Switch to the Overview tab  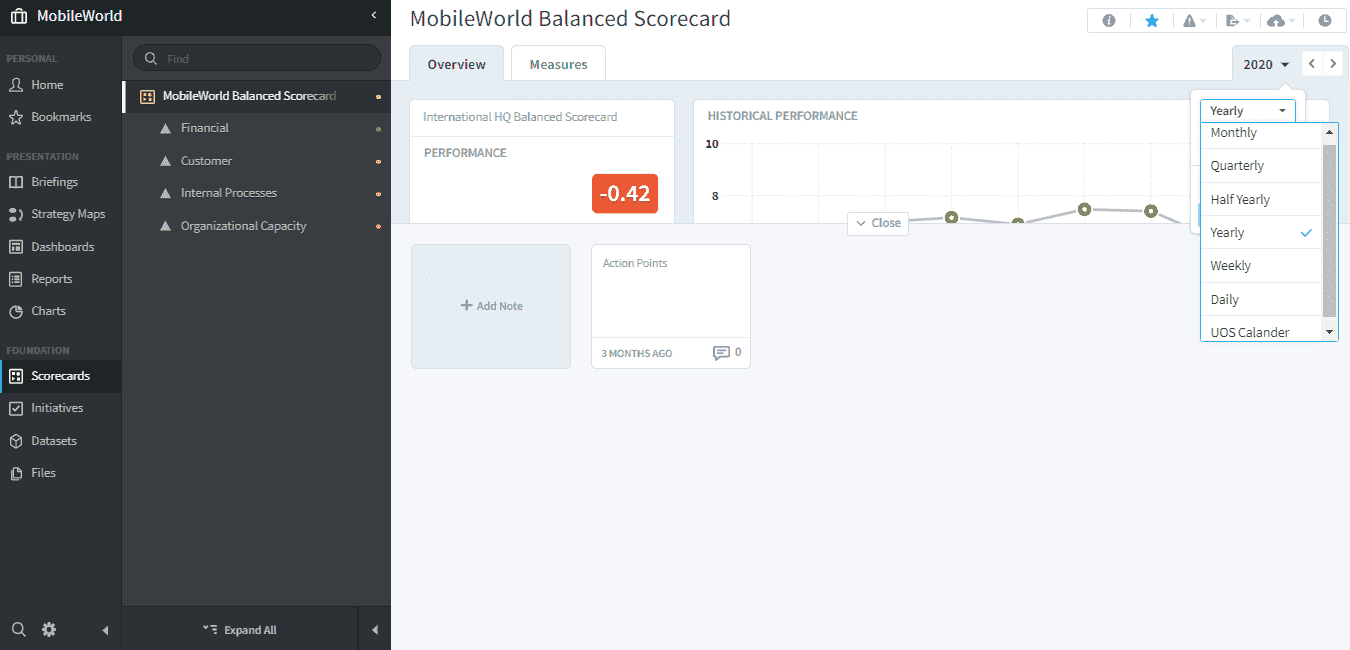click(x=456, y=64)
